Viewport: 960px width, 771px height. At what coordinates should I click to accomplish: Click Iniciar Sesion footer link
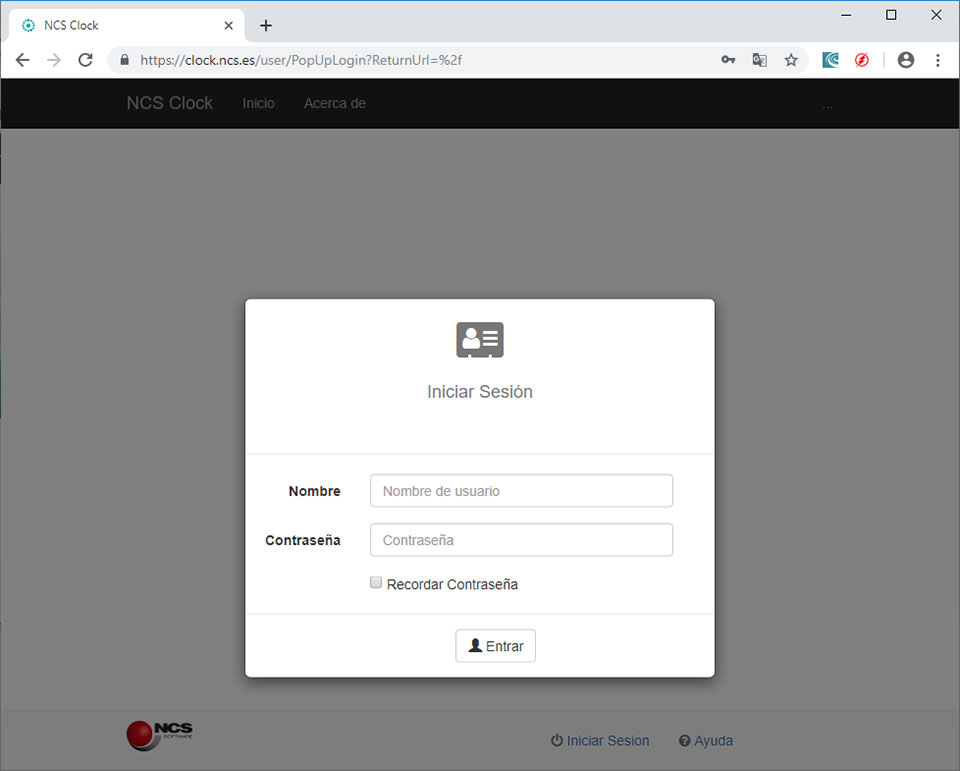(600, 741)
